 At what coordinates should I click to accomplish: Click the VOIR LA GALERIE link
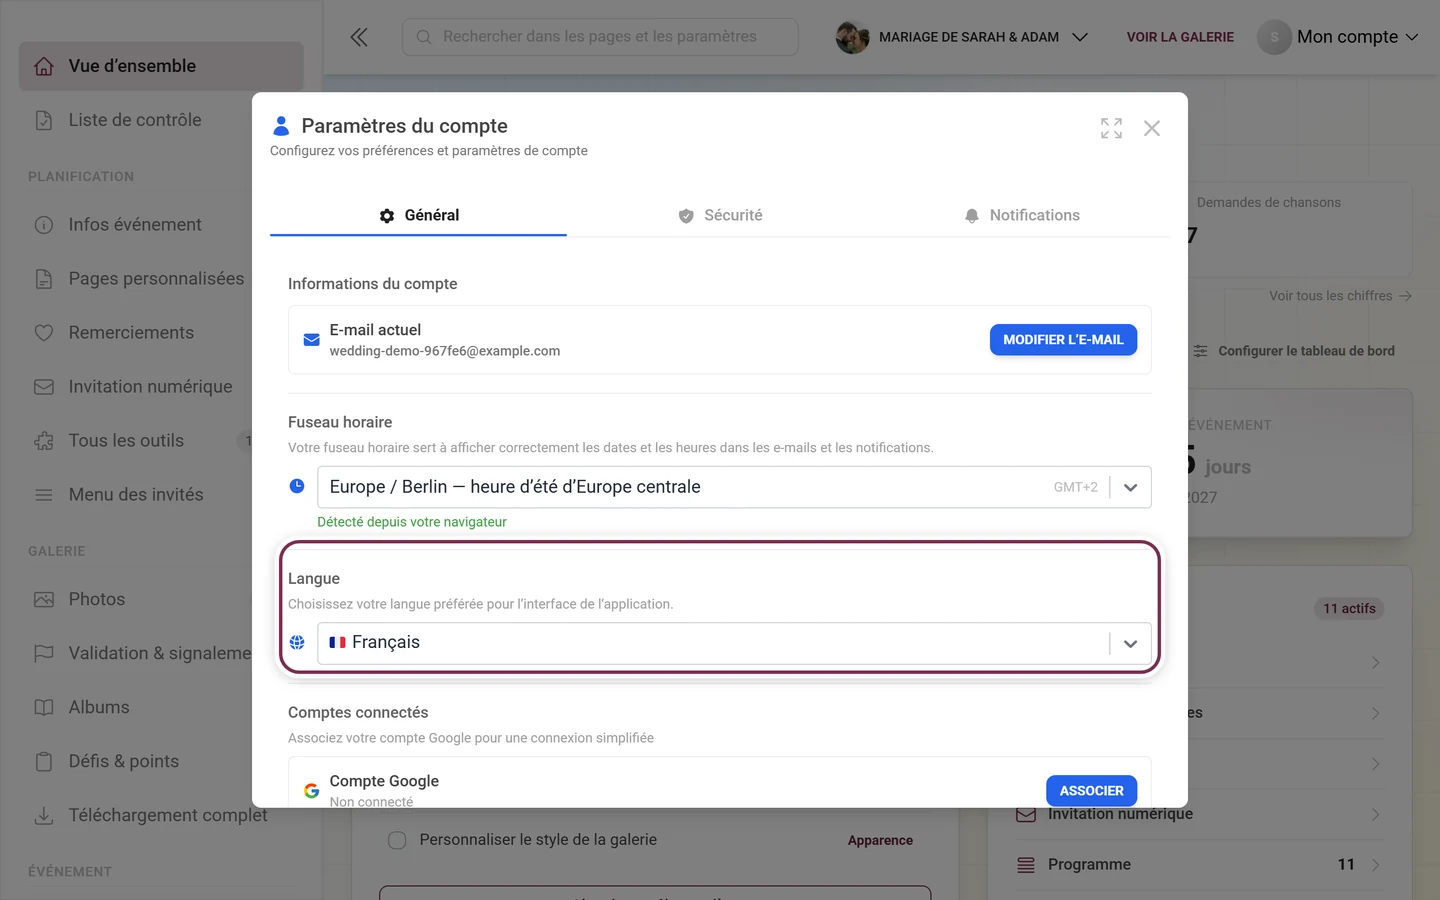[x=1180, y=37]
